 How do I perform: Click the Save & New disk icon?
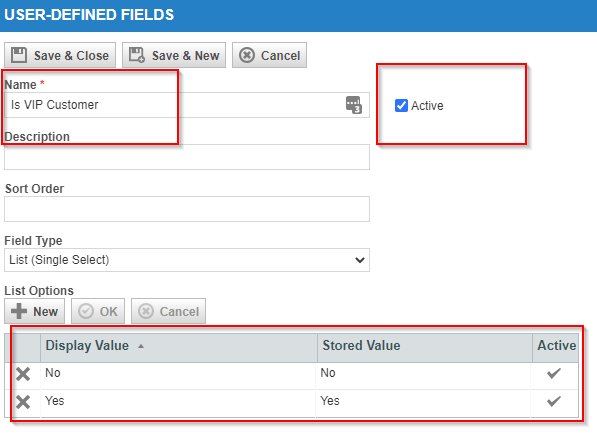click(137, 55)
